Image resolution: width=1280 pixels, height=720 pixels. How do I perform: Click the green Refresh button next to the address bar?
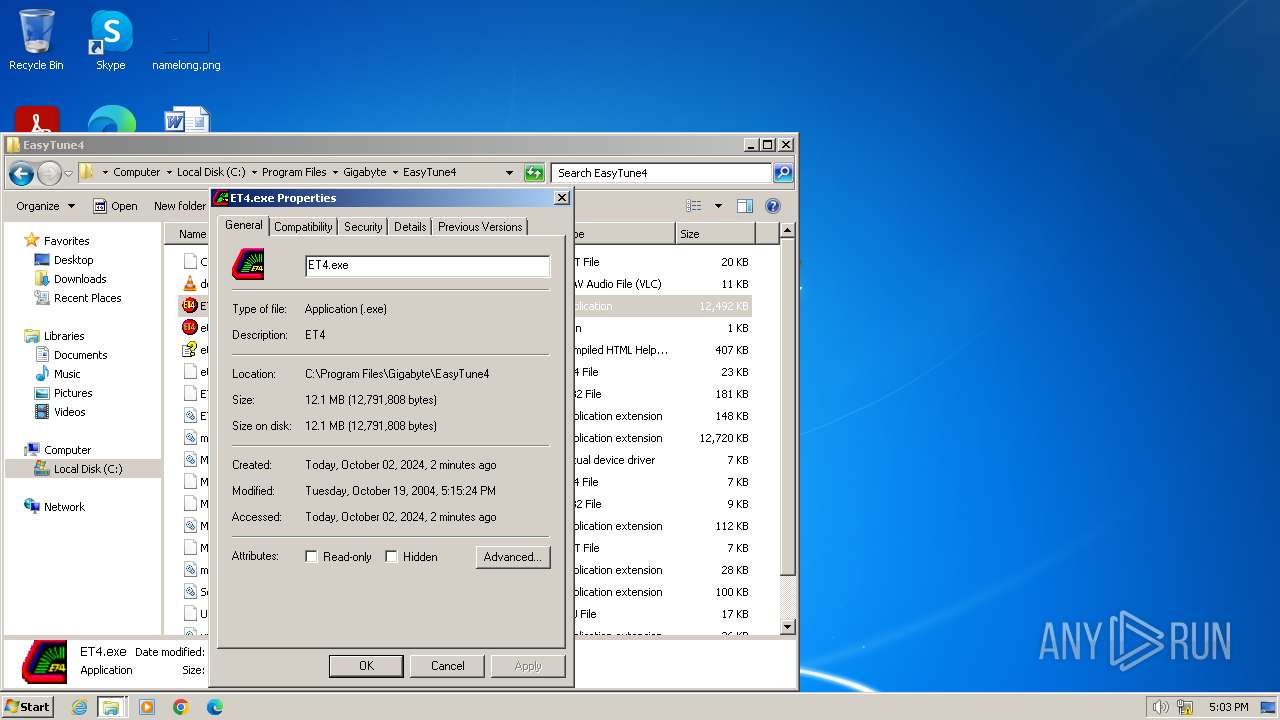(x=534, y=172)
